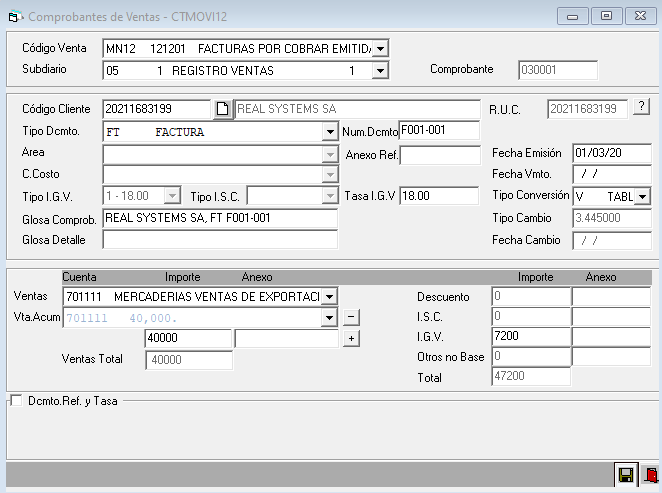Open client lookup document icon
This screenshot has width=662, height=493.
point(223,109)
